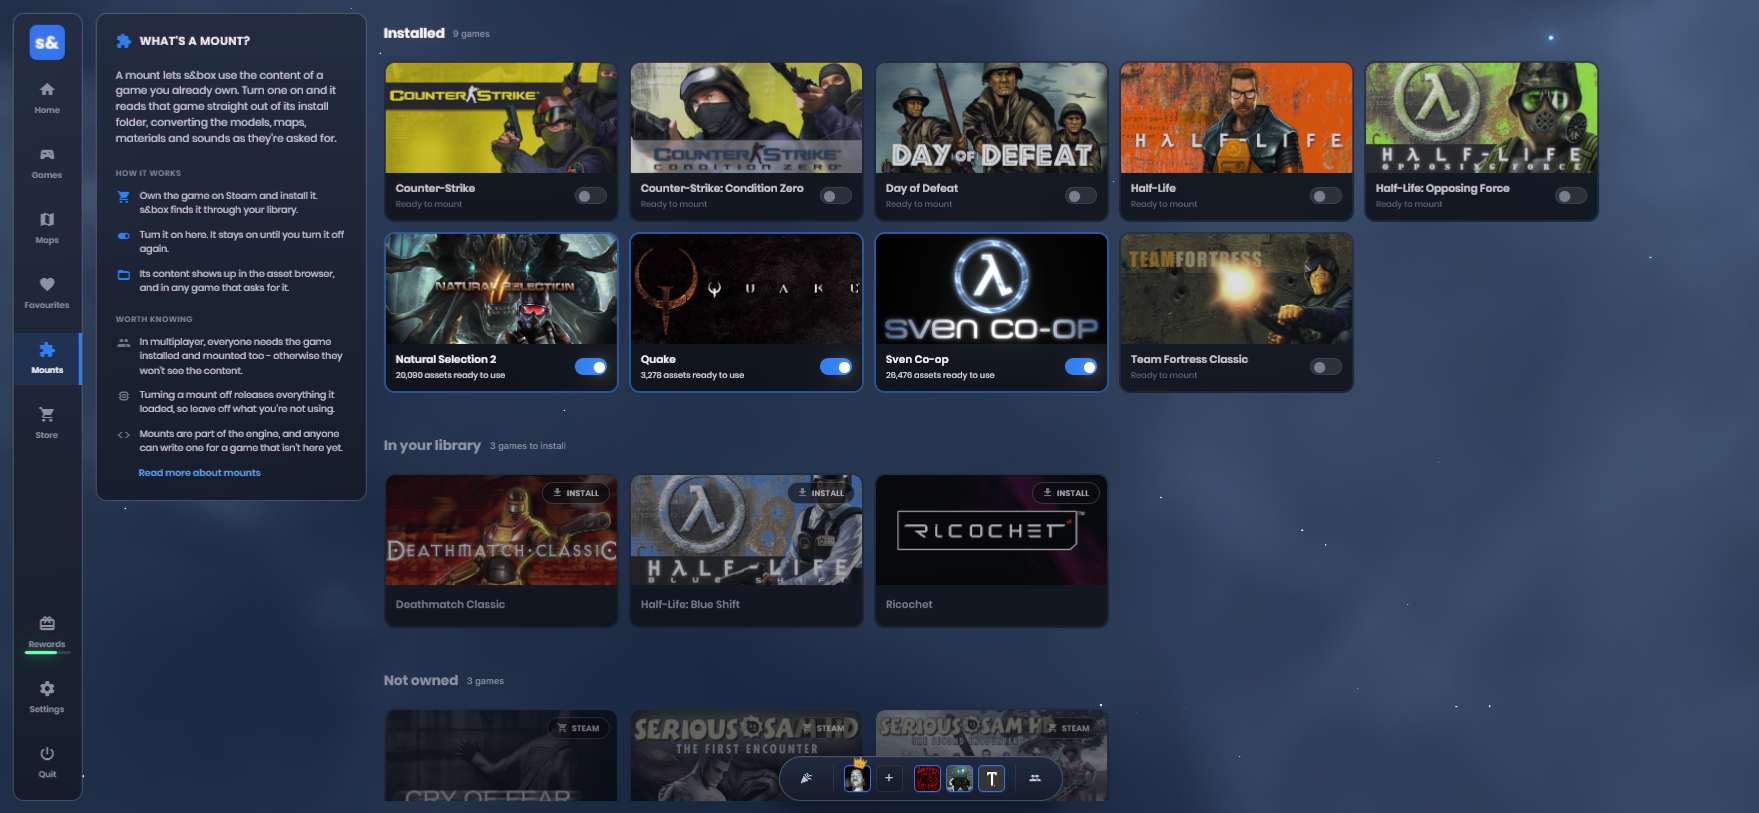The width and height of the screenshot is (1759, 813).
Task: Click the party popper icon in bottom bar
Action: click(806, 778)
